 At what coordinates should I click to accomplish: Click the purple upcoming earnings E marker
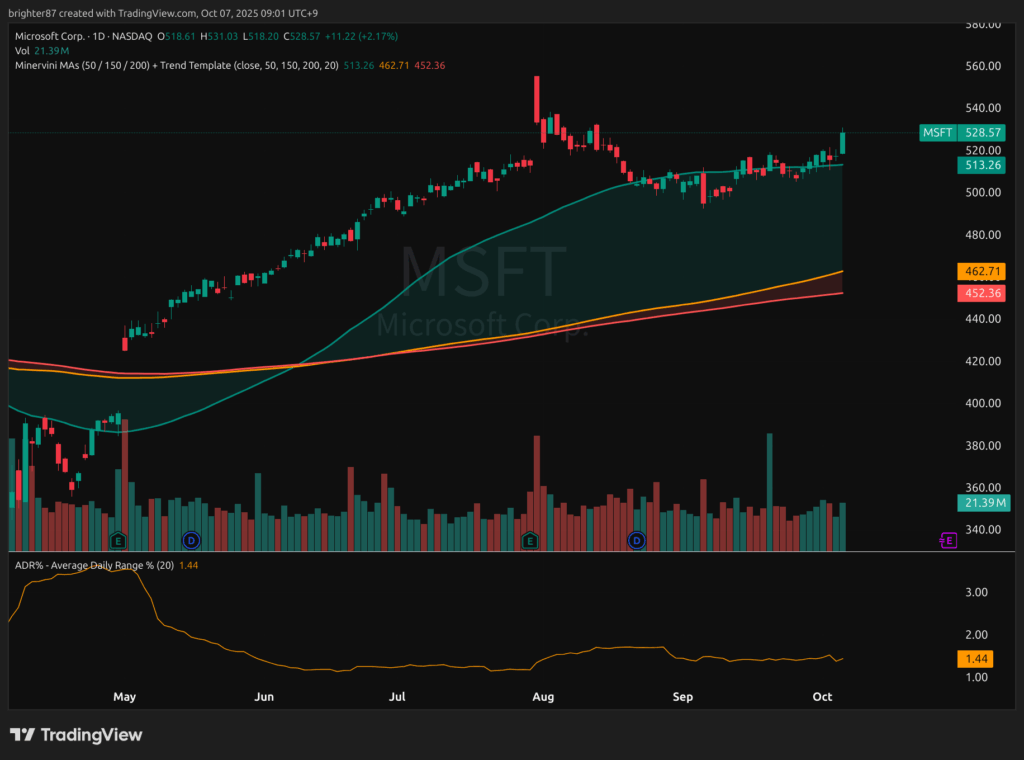[949, 540]
